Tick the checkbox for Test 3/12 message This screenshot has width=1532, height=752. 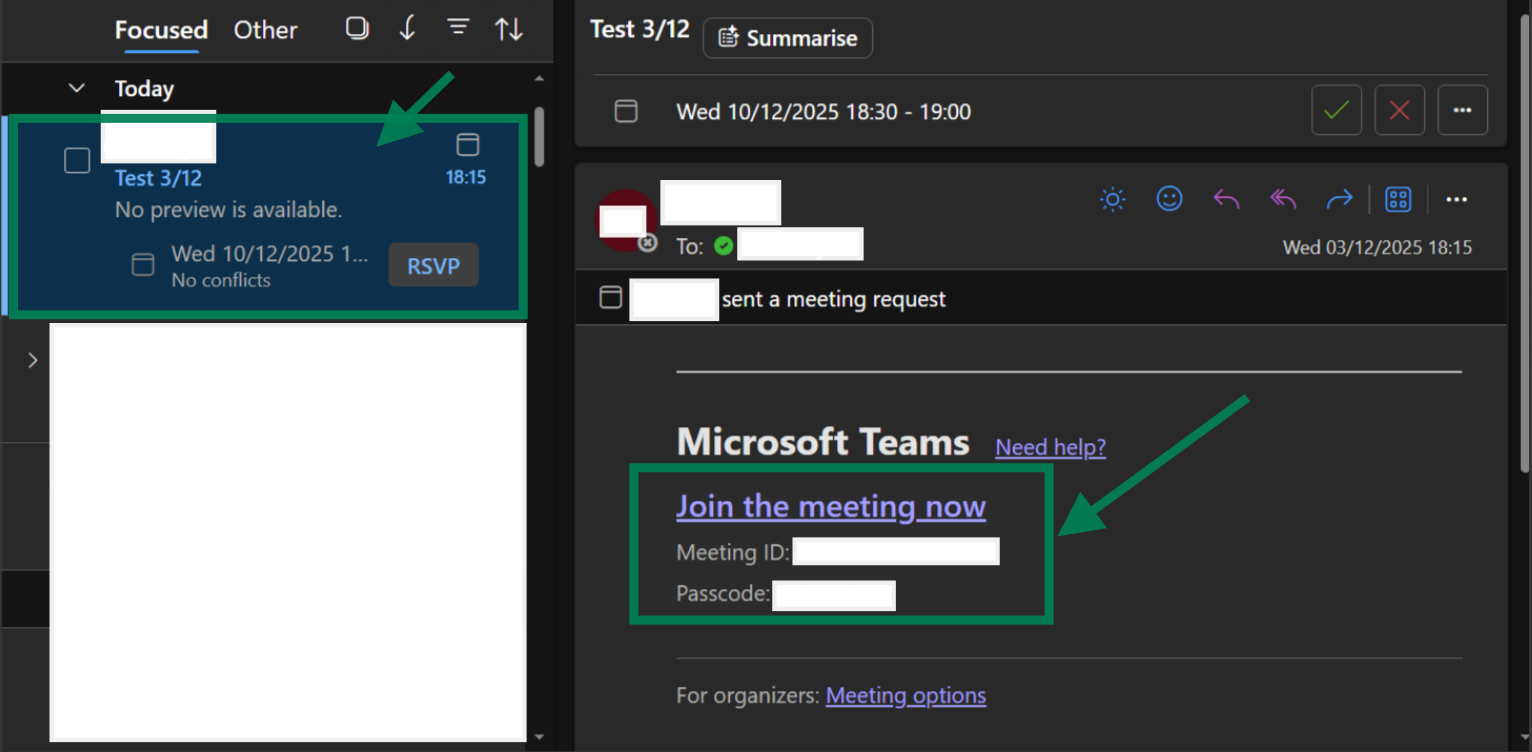[x=77, y=160]
